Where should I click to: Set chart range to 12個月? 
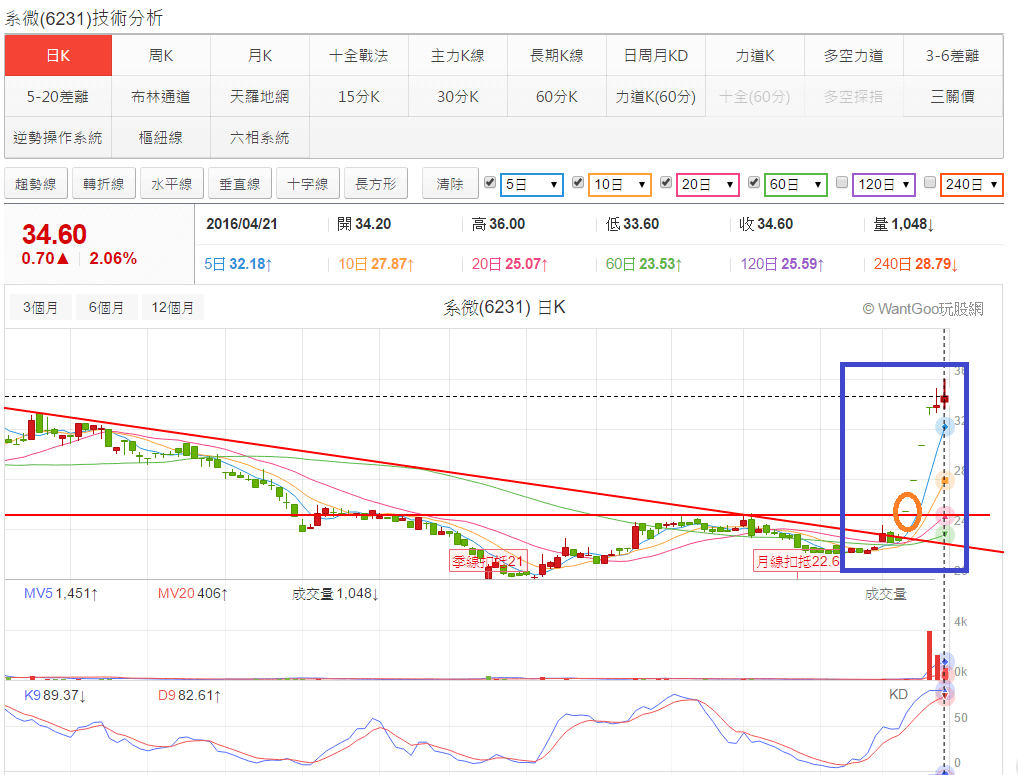(173, 308)
